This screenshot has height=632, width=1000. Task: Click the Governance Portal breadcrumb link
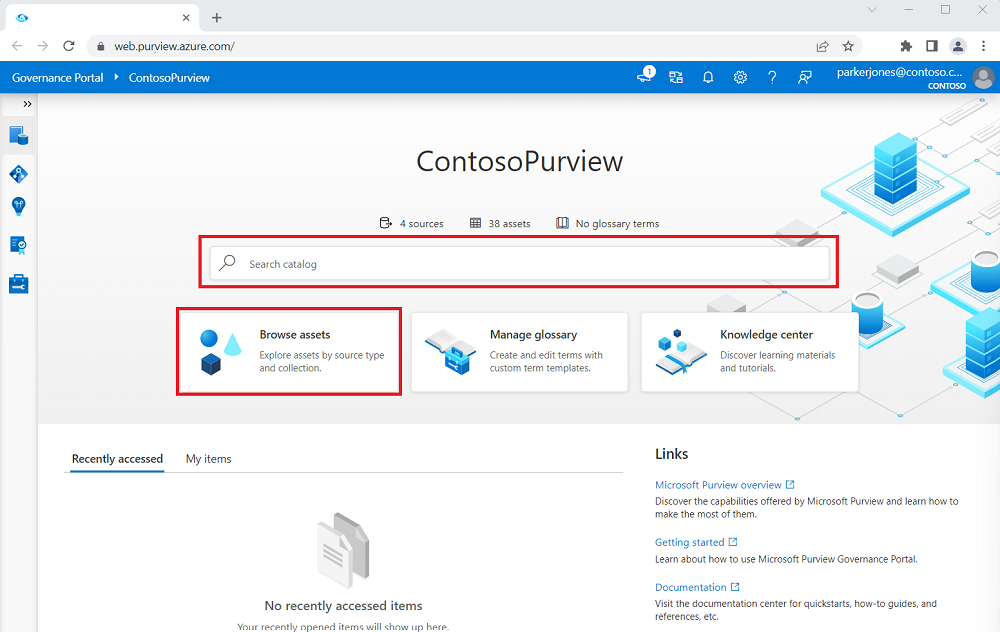tap(57, 77)
